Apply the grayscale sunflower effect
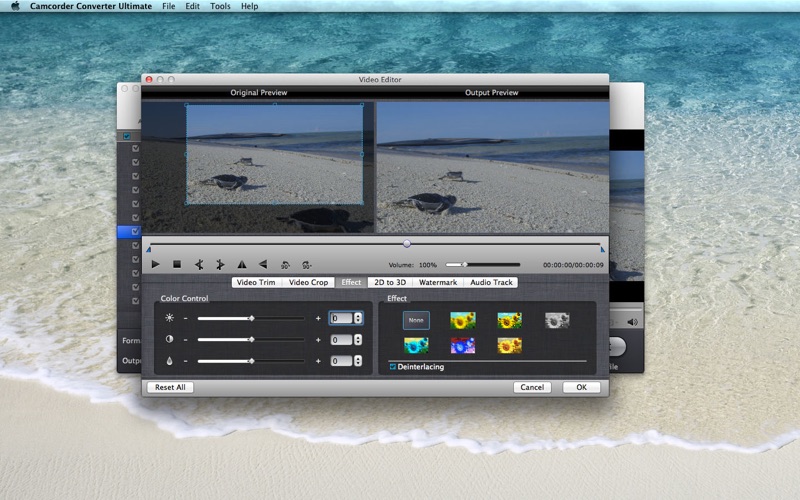Image resolution: width=800 pixels, height=500 pixels. click(x=557, y=320)
